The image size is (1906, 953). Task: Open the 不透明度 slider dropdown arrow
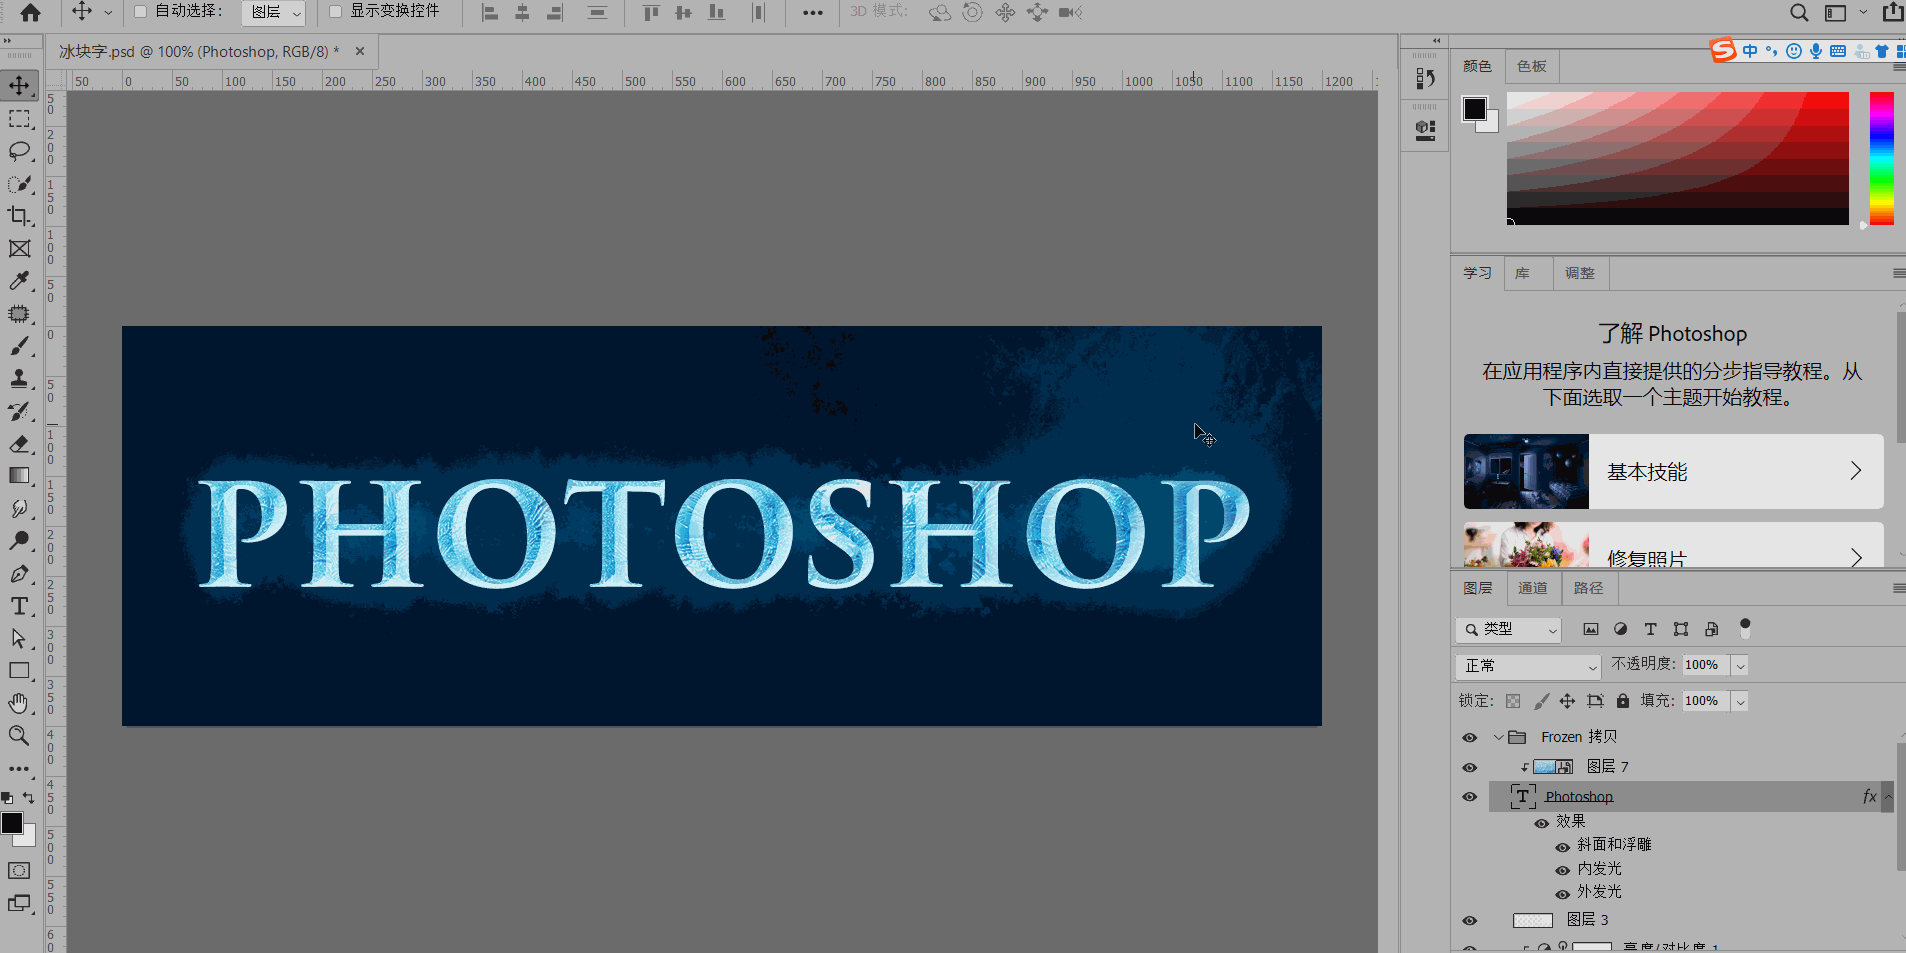point(1740,666)
